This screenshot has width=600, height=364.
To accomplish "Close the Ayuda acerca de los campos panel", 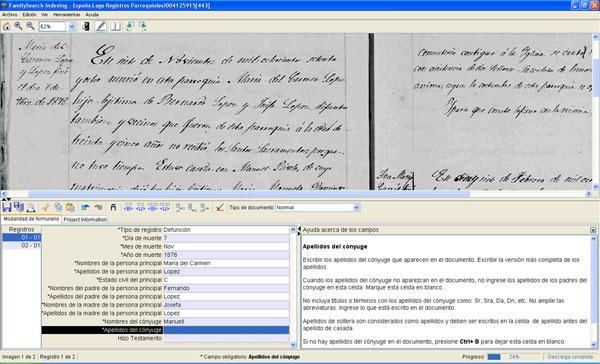I will 593,230.
